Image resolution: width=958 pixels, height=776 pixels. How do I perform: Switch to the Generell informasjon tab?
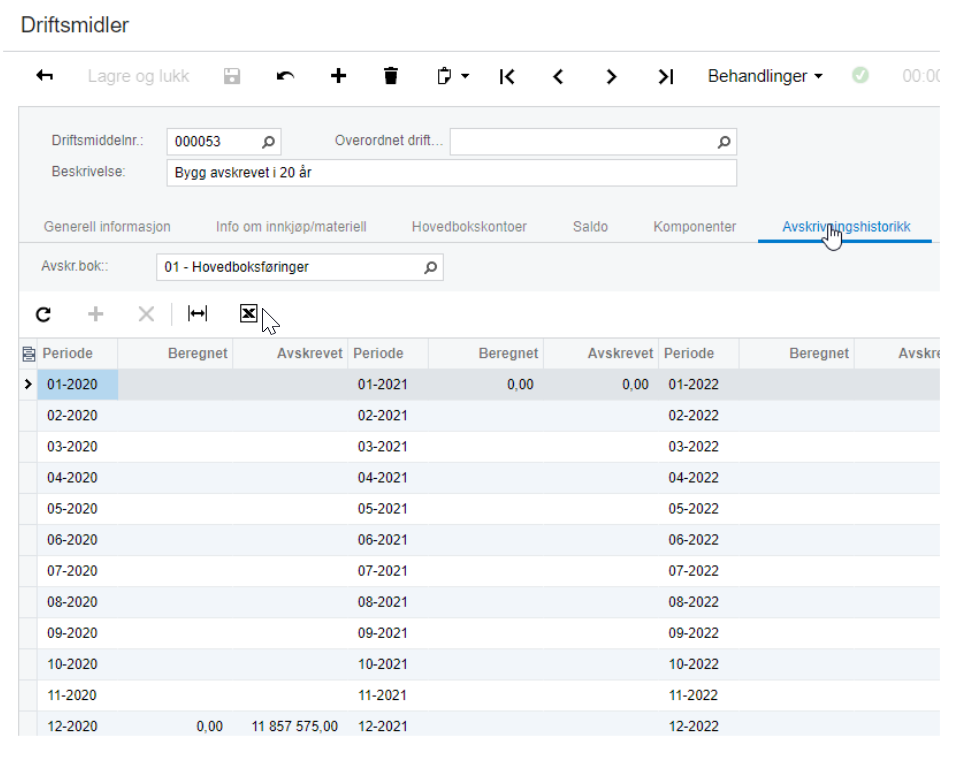click(x=107, y=227)
